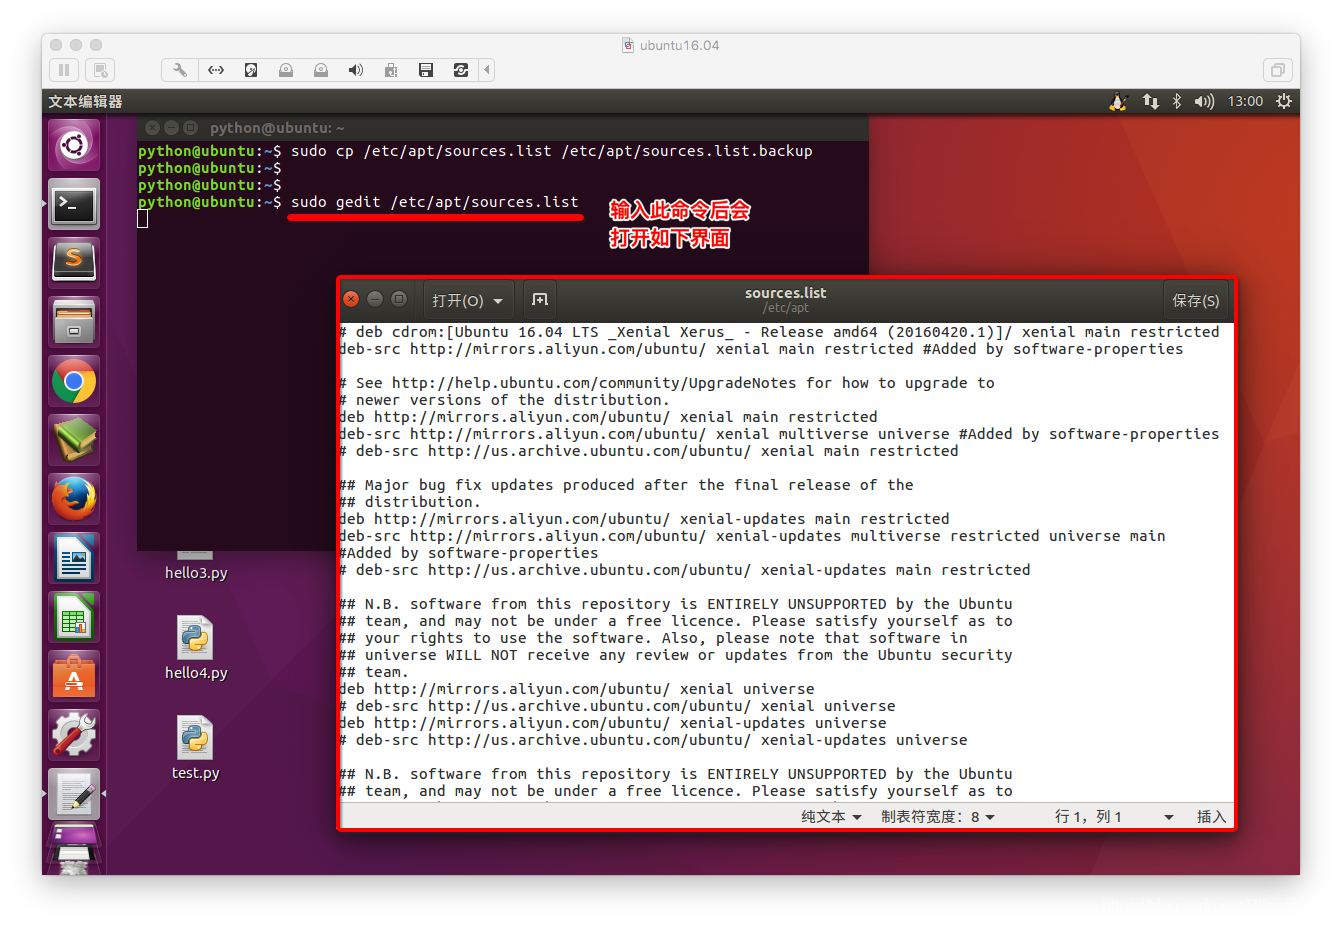Launch Firefox from the launcher

click(x=74, y=499)
